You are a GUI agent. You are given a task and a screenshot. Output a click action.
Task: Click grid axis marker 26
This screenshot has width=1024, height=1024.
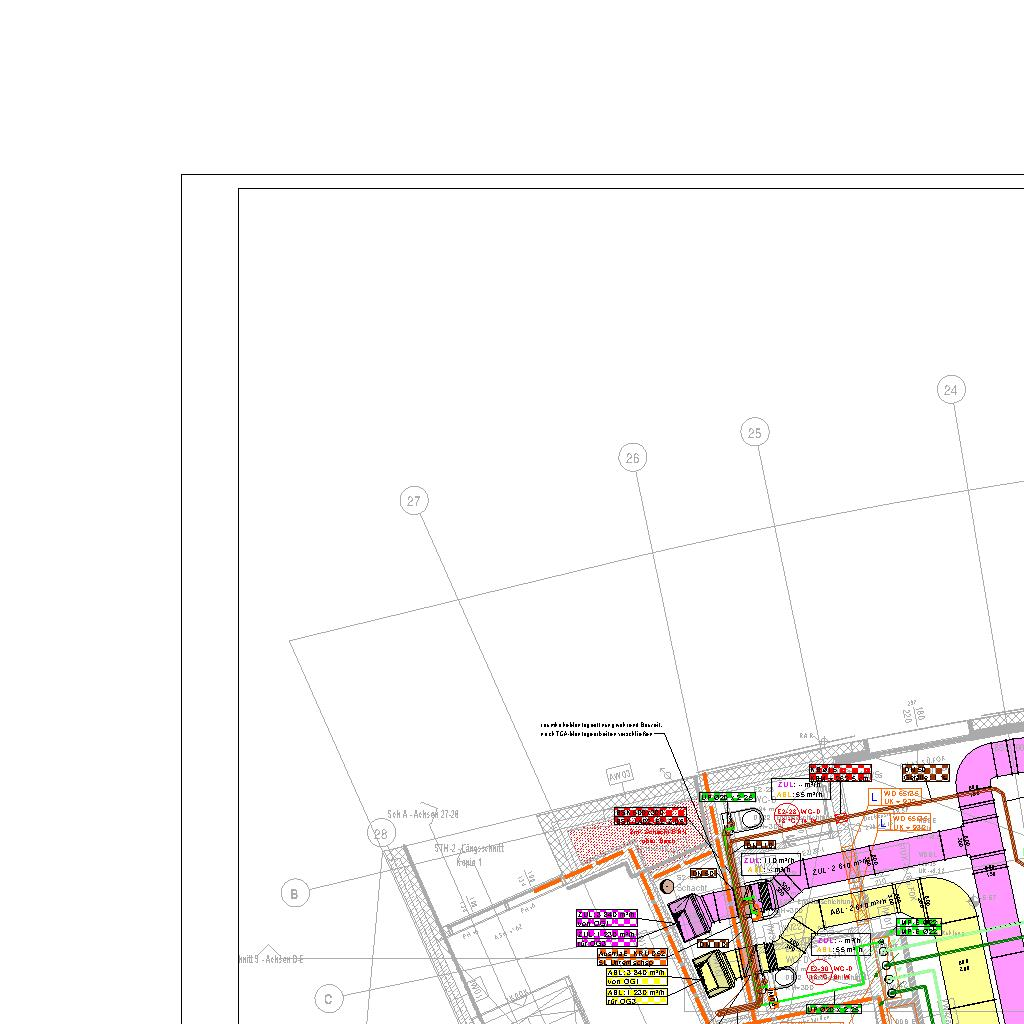(632, 458)
